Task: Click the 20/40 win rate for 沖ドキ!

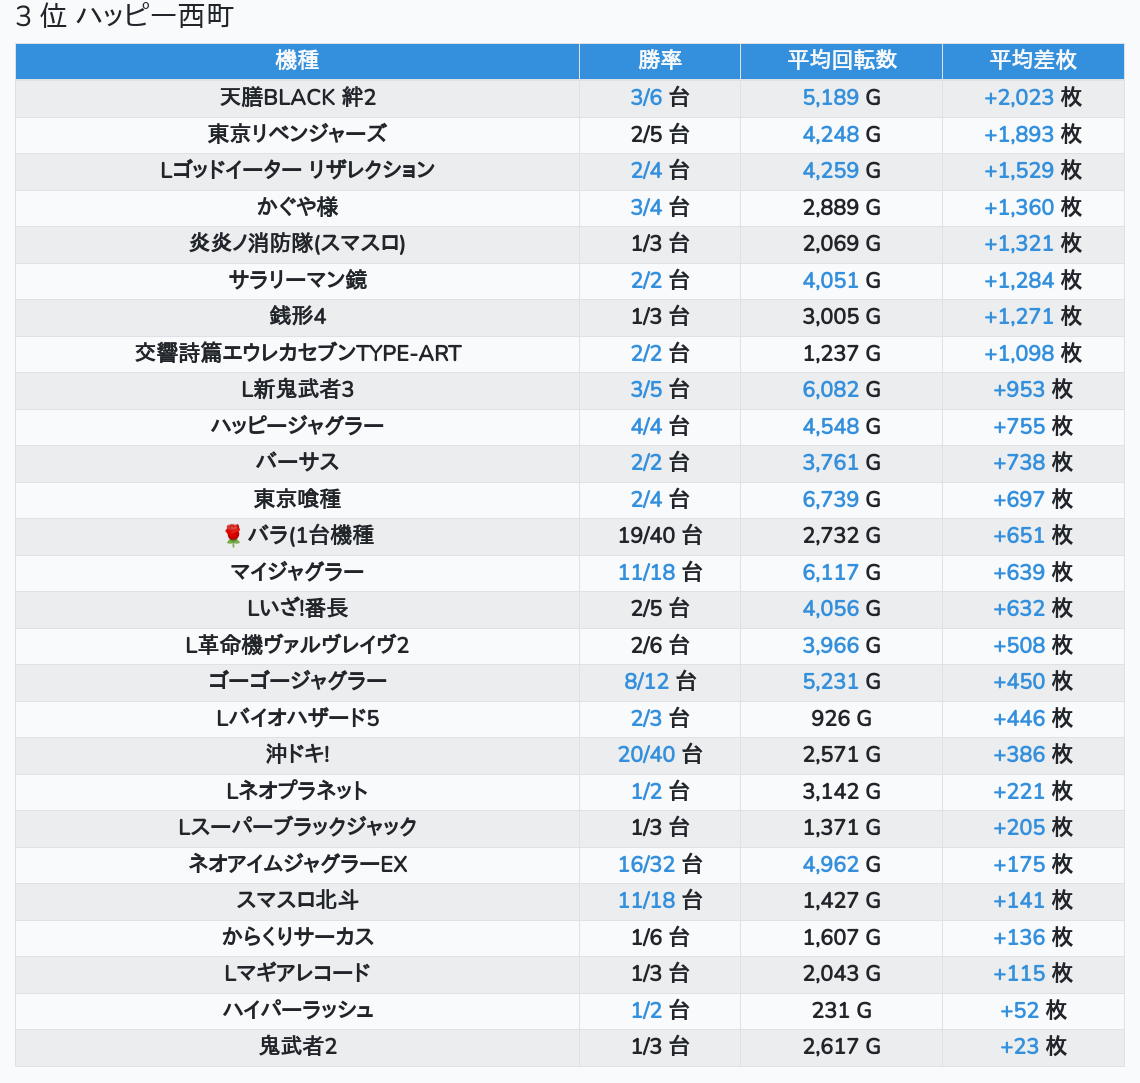Action: tap(647, 754)
